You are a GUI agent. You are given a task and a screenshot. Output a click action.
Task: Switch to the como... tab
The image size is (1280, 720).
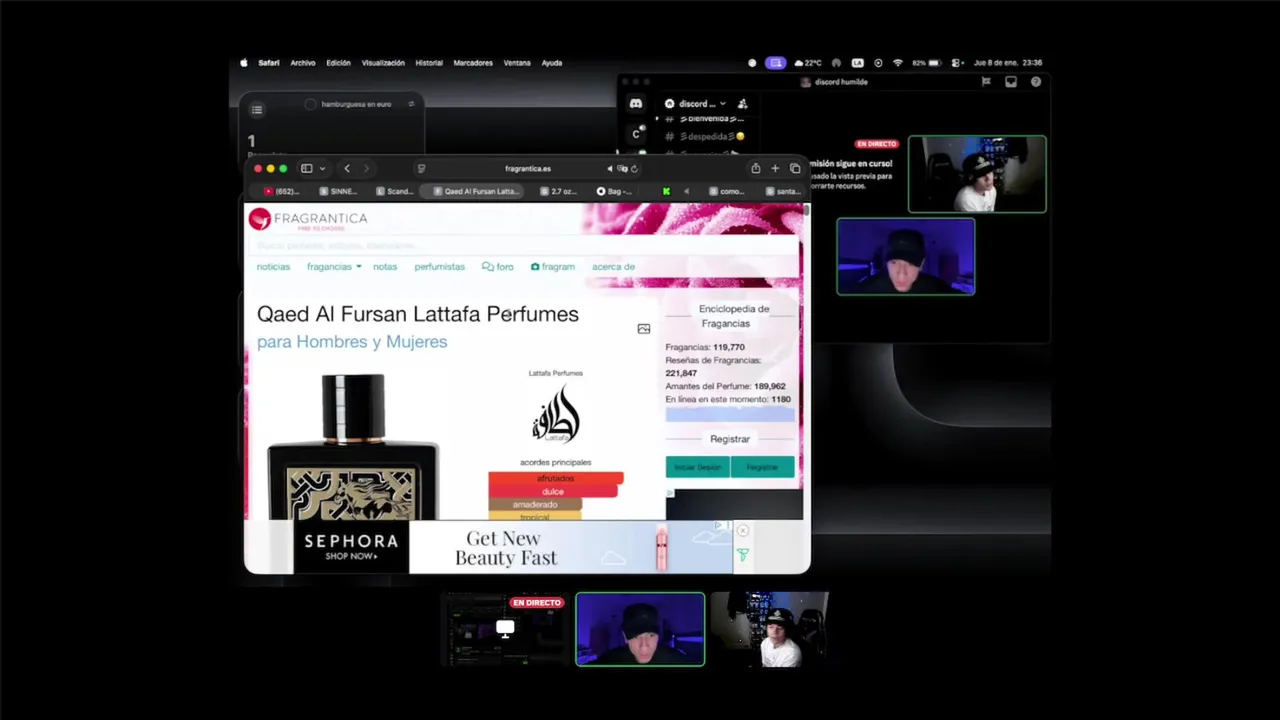pos(727,191)
